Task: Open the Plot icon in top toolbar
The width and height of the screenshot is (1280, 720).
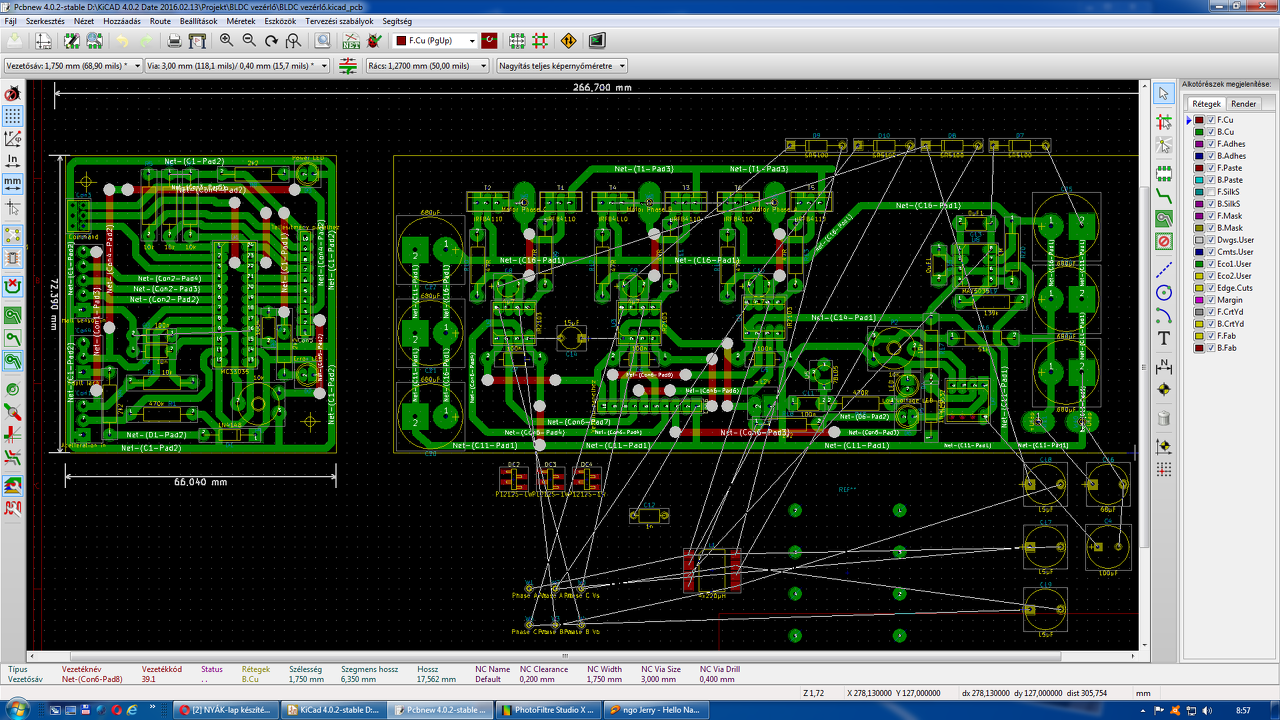Action: [198, 41]
